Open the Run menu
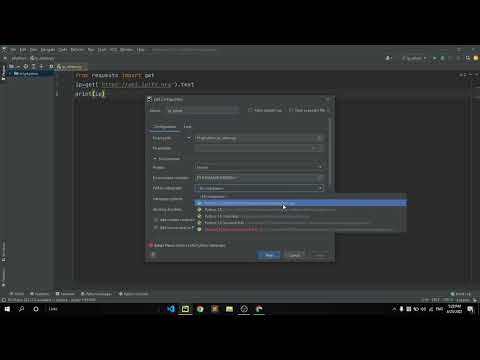The width and height of the screenshot is (480, 360). (91, 50)
